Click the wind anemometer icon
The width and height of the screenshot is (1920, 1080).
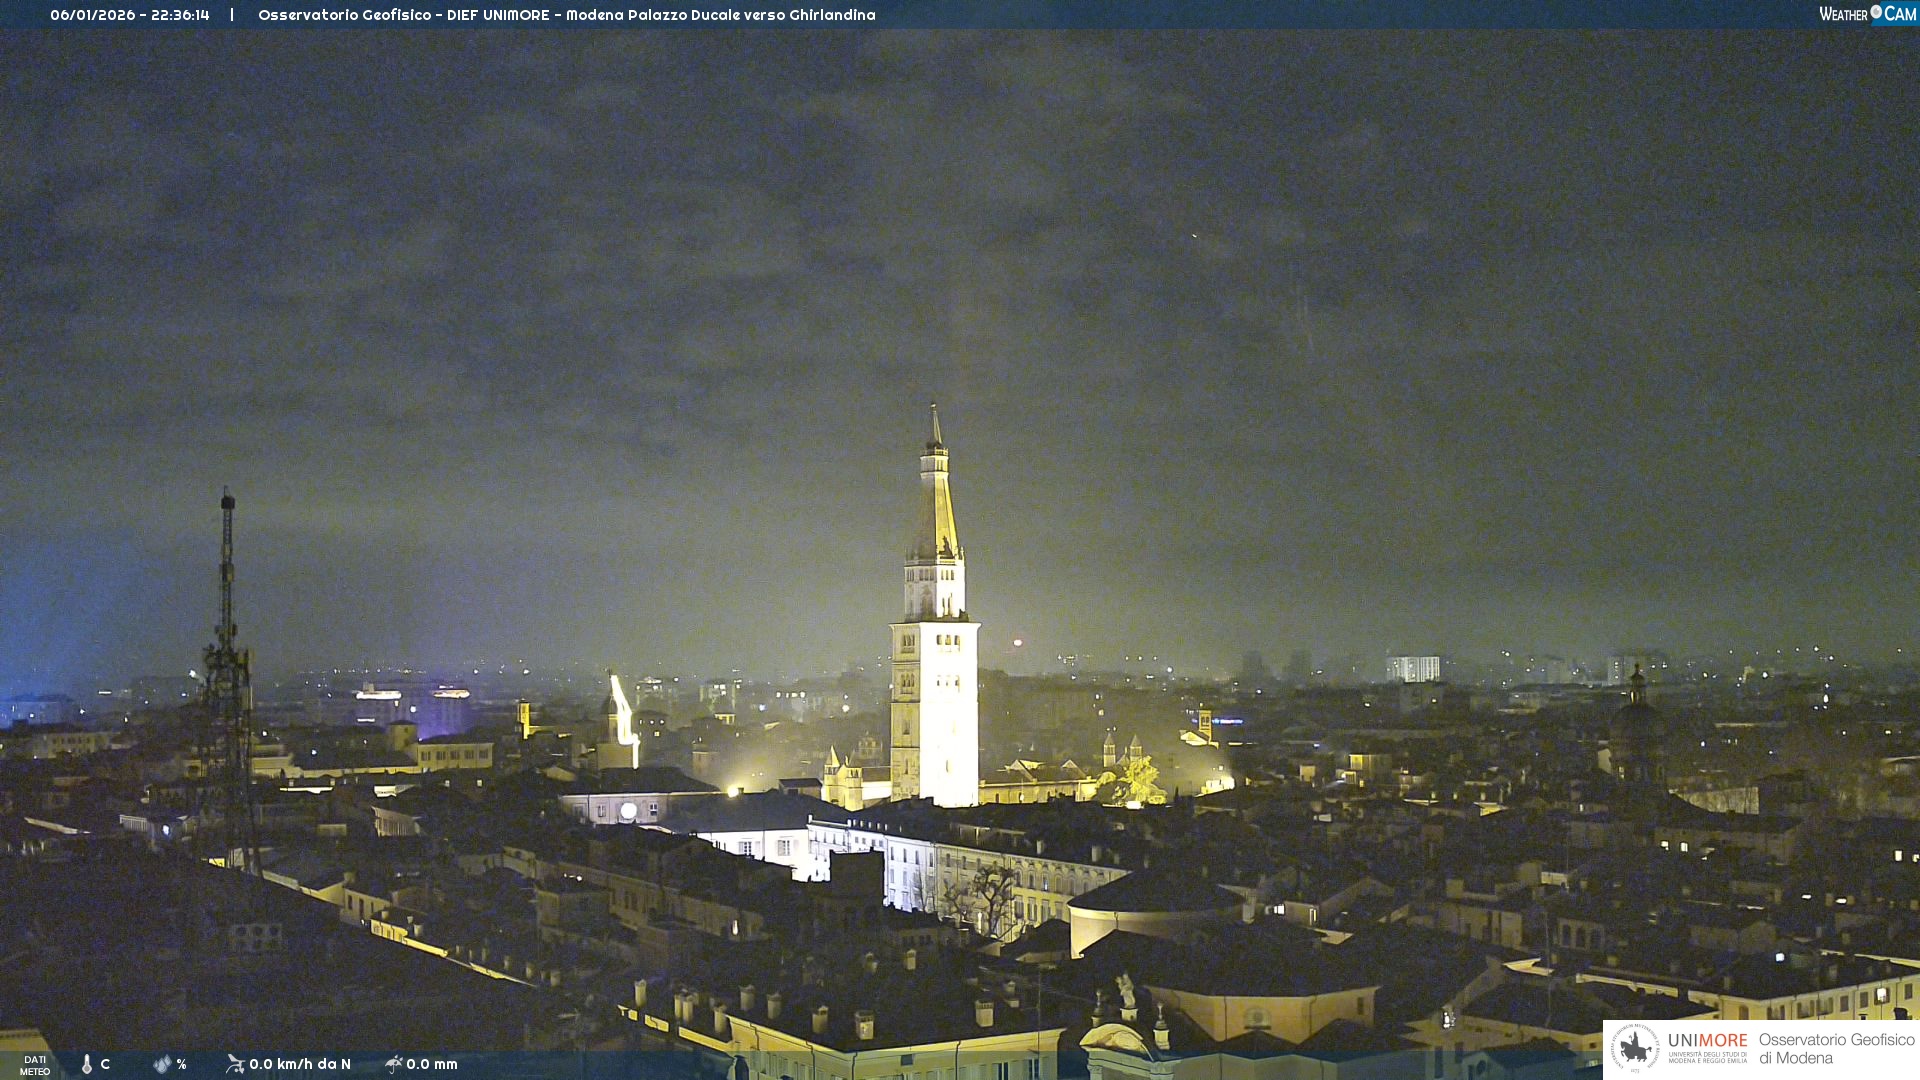tap(235, 1064)
